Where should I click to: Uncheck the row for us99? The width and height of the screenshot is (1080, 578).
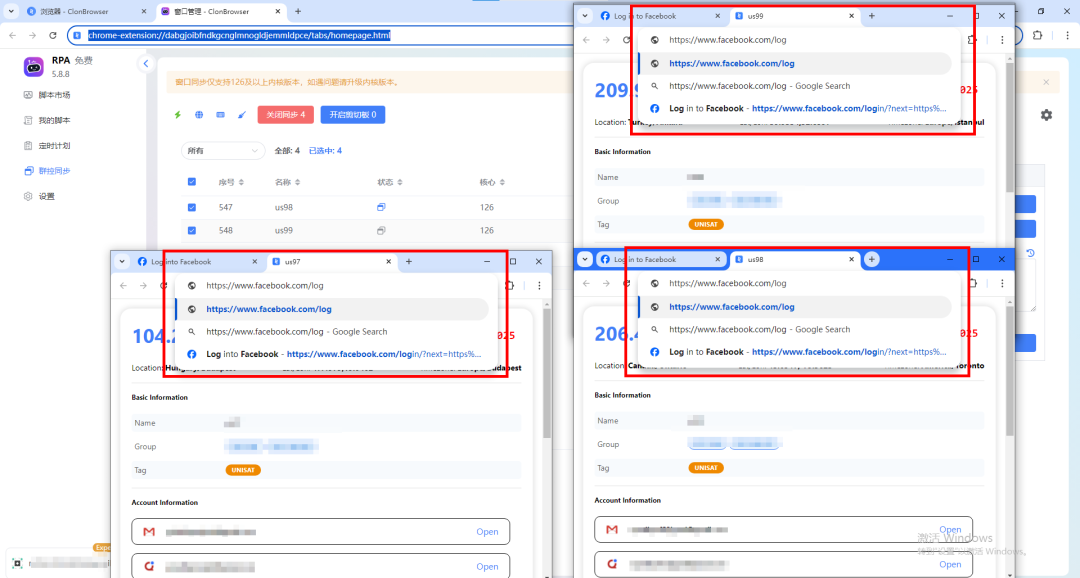[191, 230]
